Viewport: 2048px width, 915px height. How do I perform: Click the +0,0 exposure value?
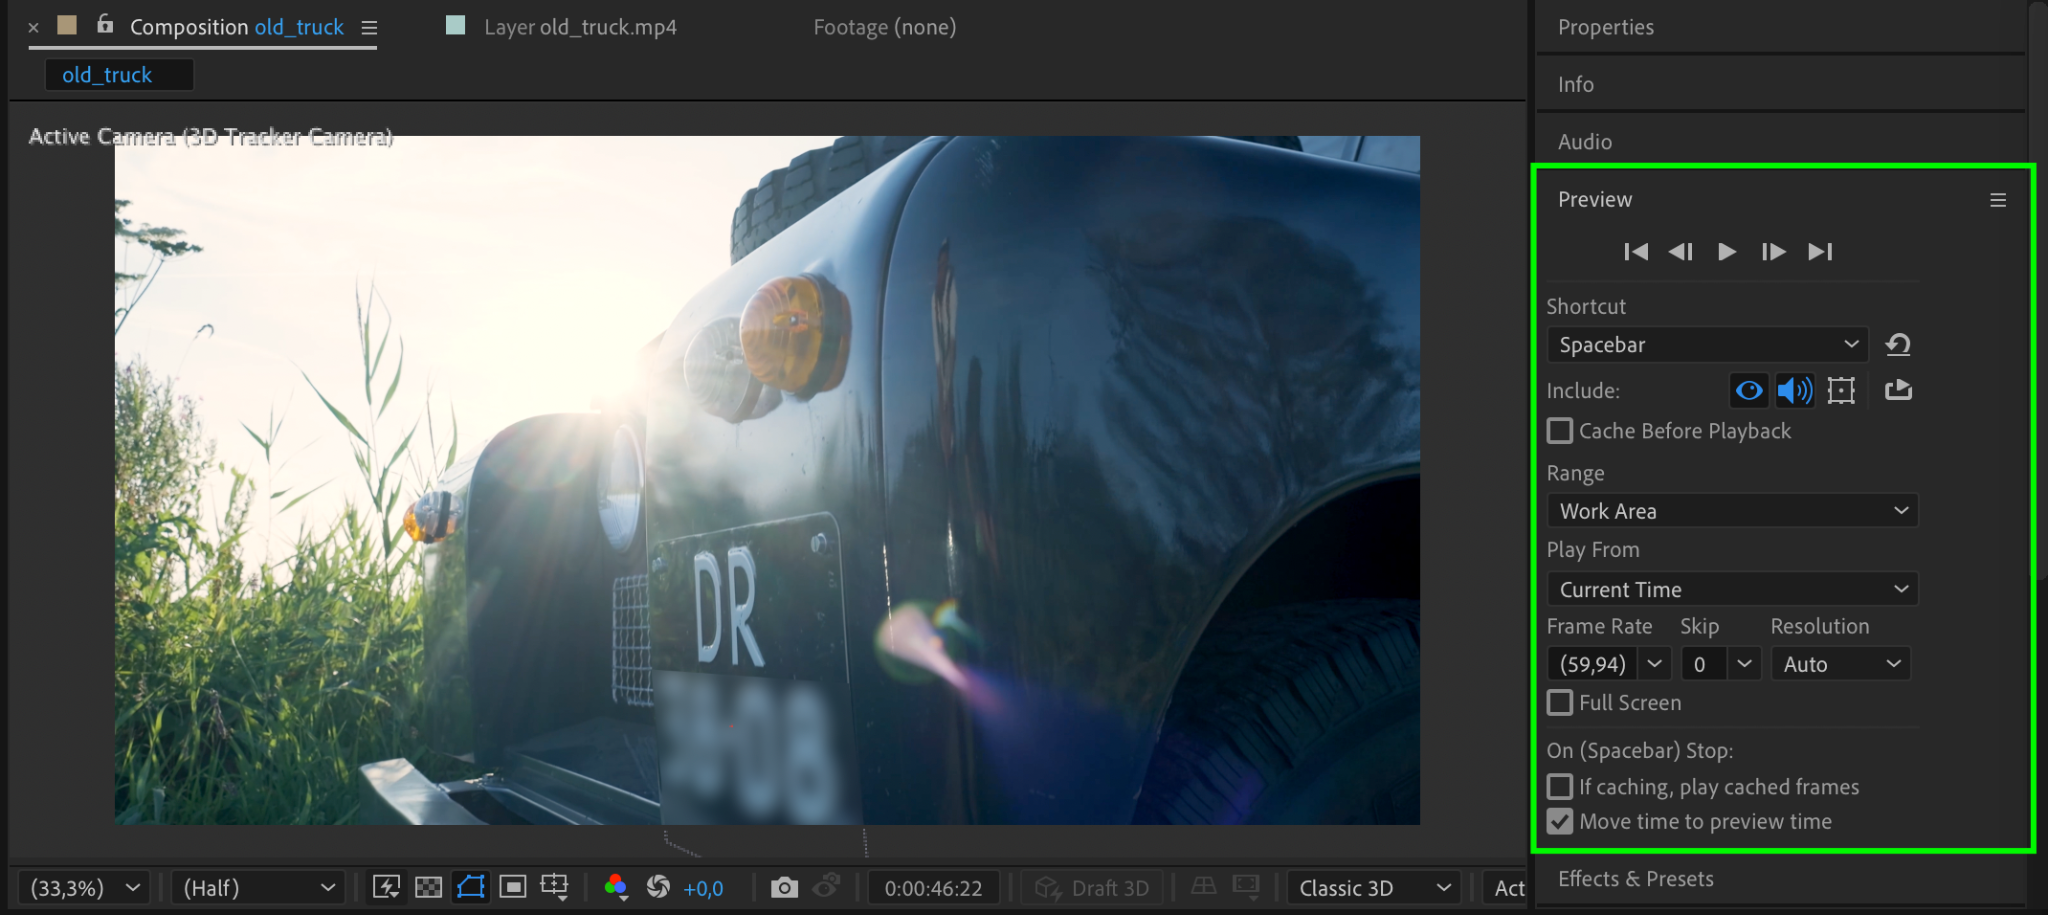coord(703,888)
